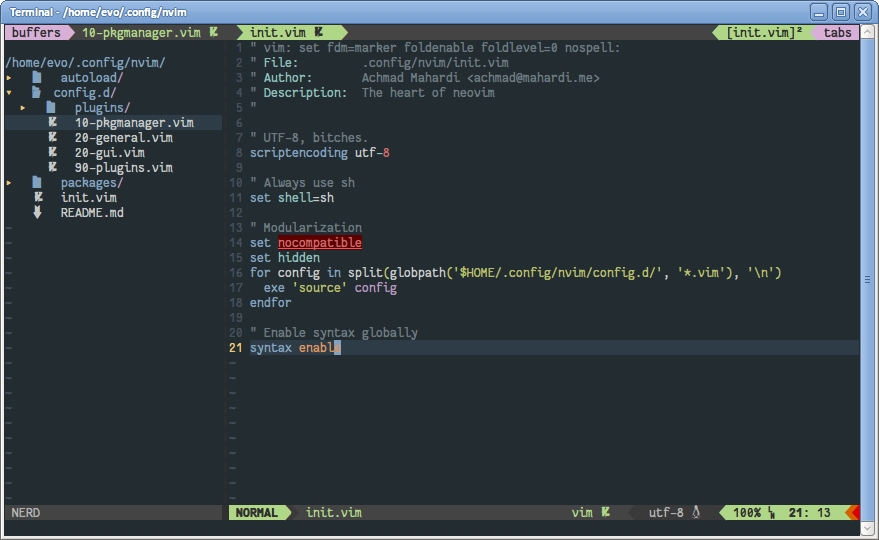The image size is (879, 540).
Task: Click the vim icon beside 20-gui.vim
Action: 53,153
